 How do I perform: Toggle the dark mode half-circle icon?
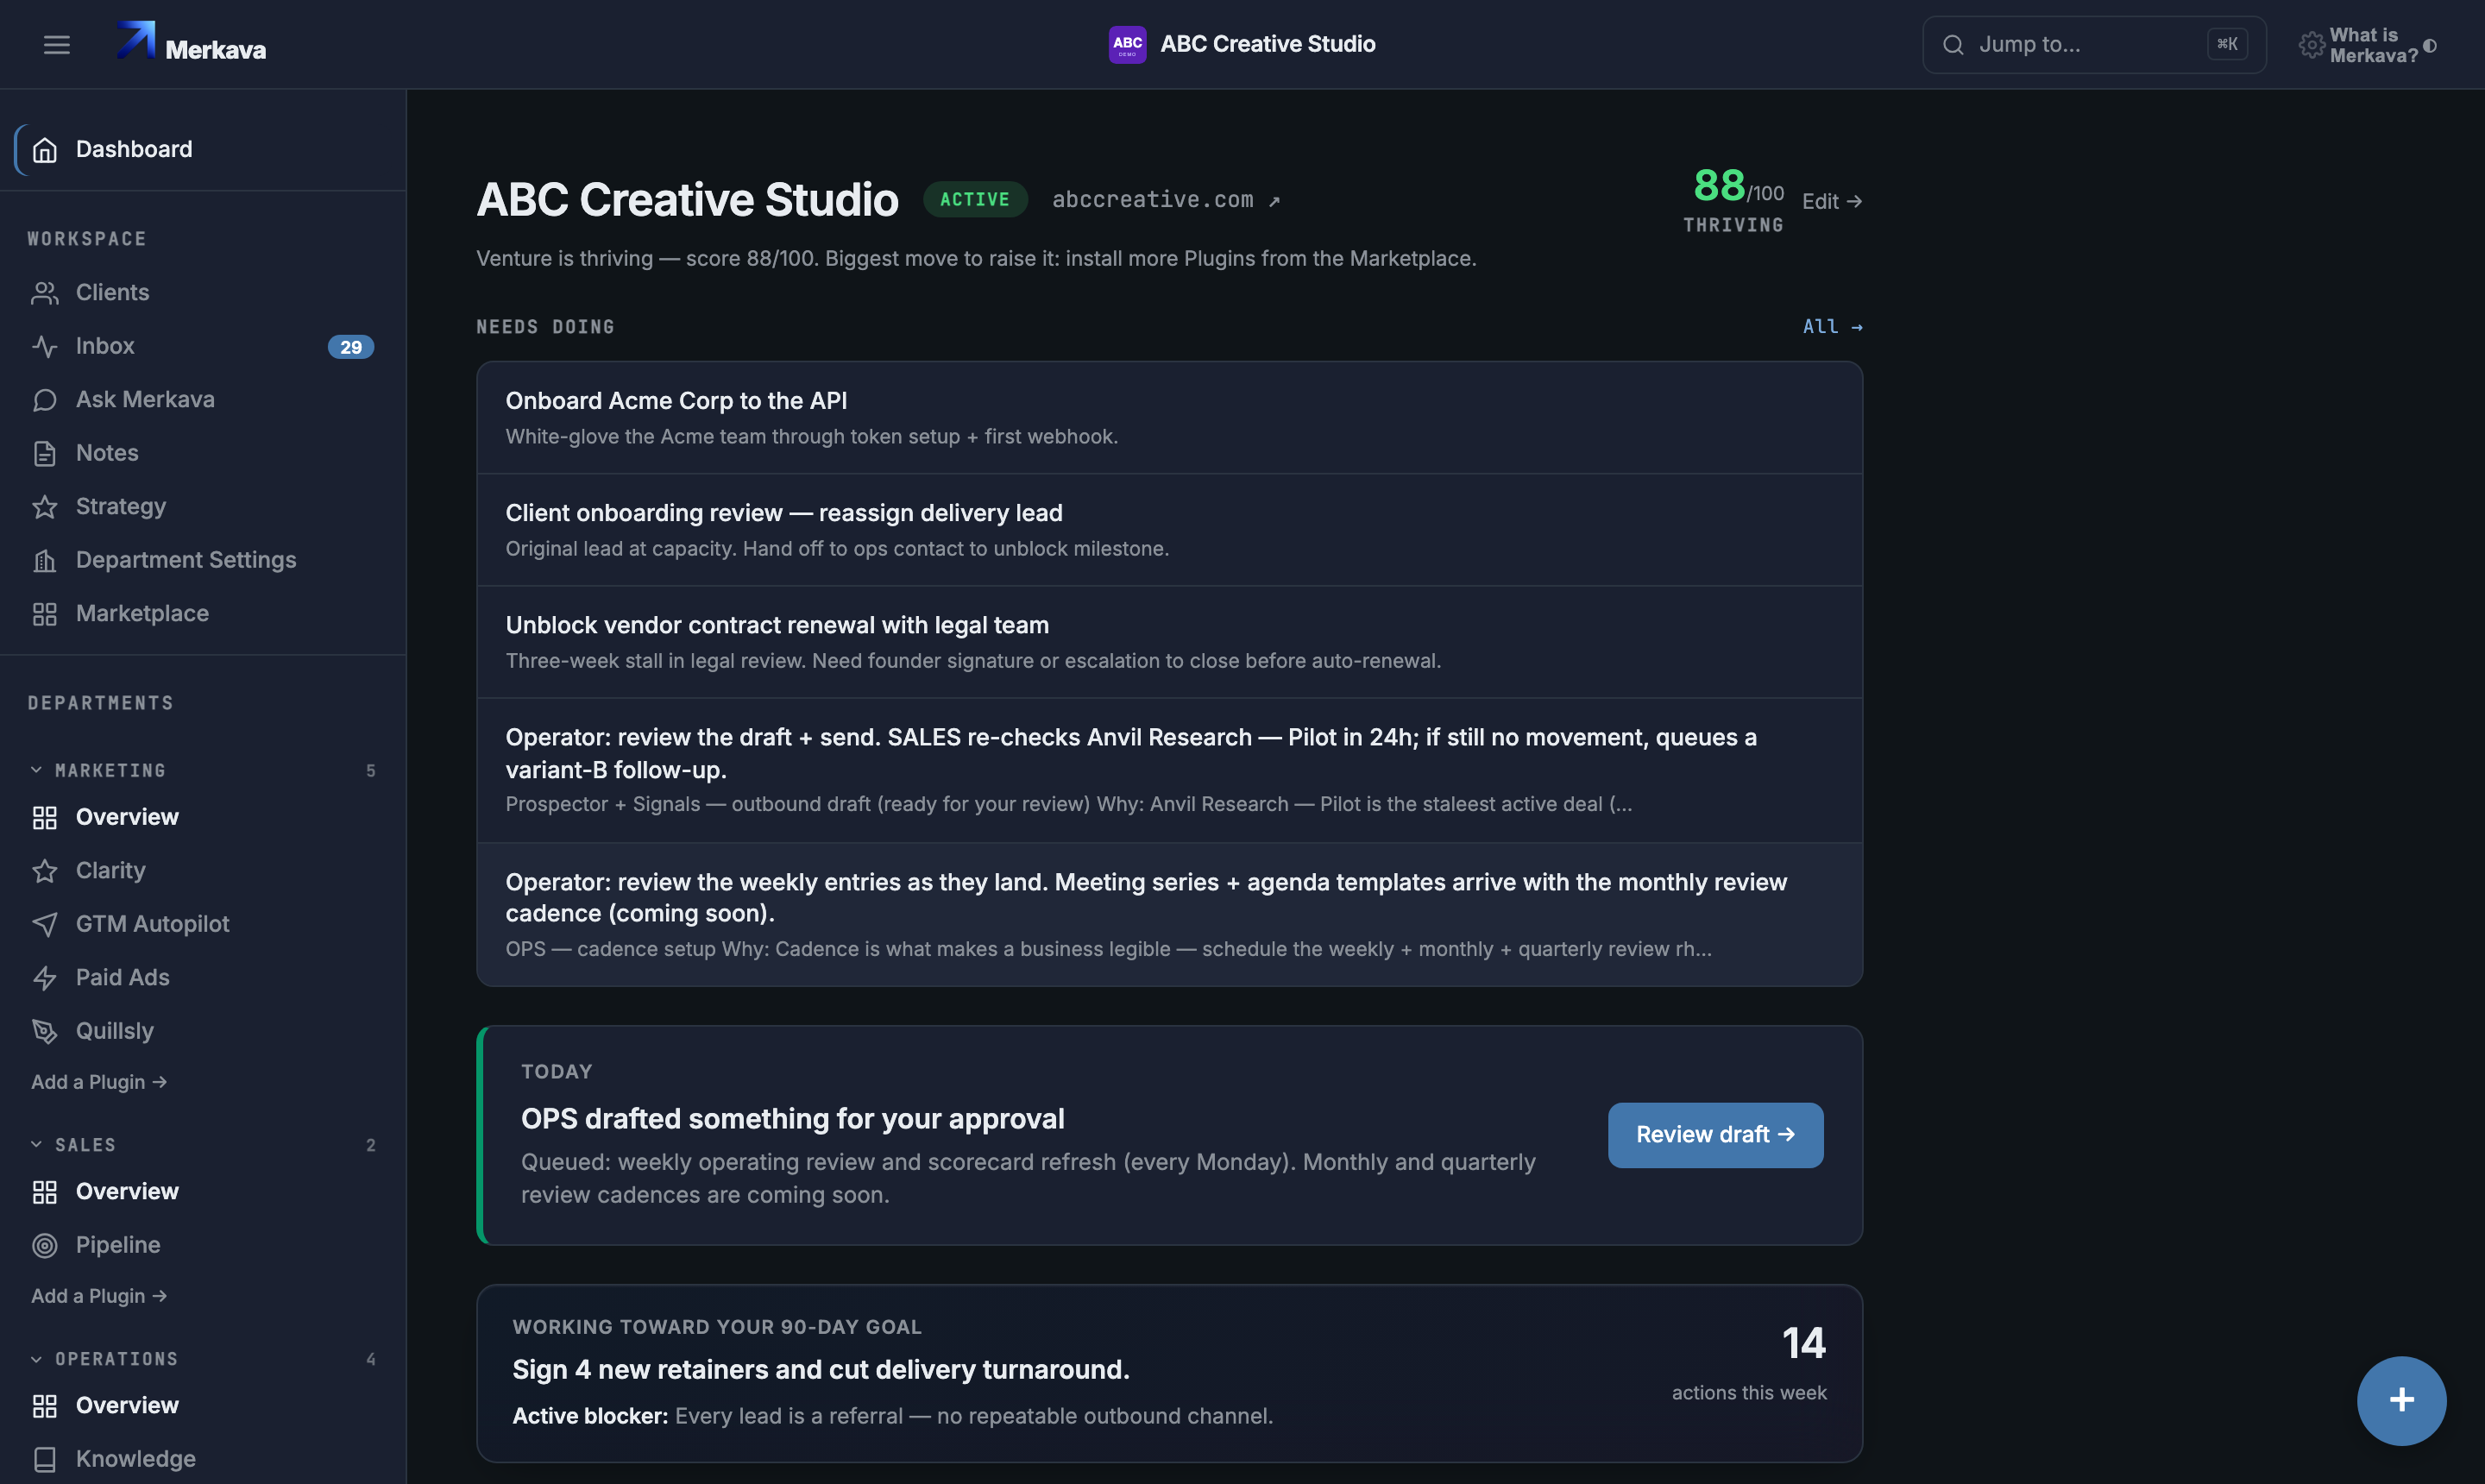coord(2429,46)
